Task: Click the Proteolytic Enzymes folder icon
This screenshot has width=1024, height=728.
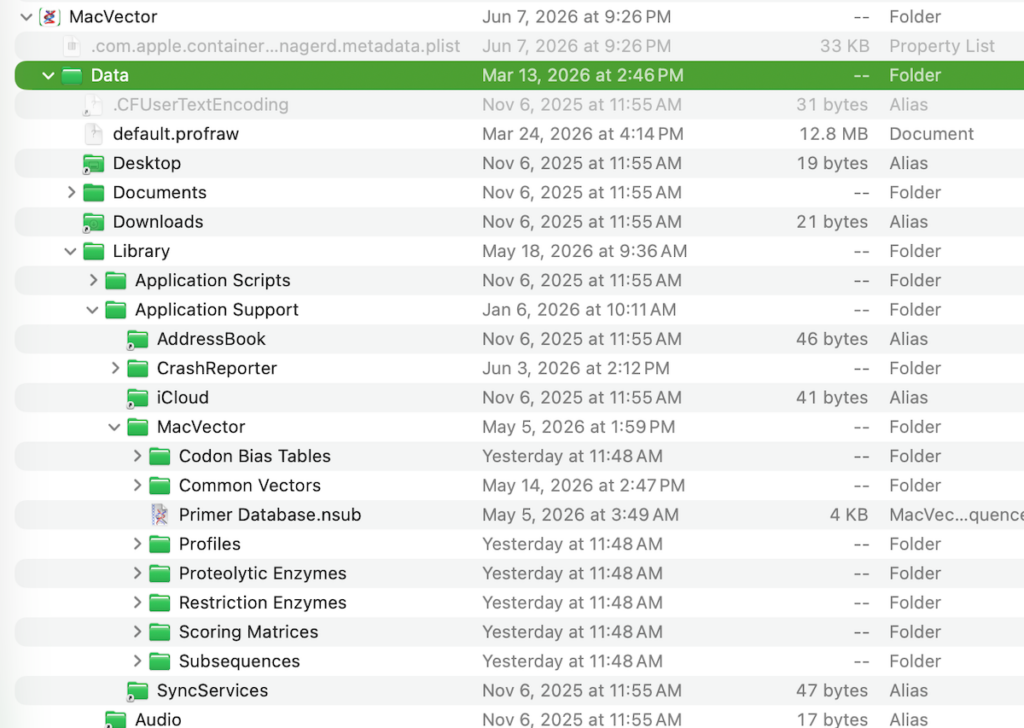Action: (x=160, y=574)
